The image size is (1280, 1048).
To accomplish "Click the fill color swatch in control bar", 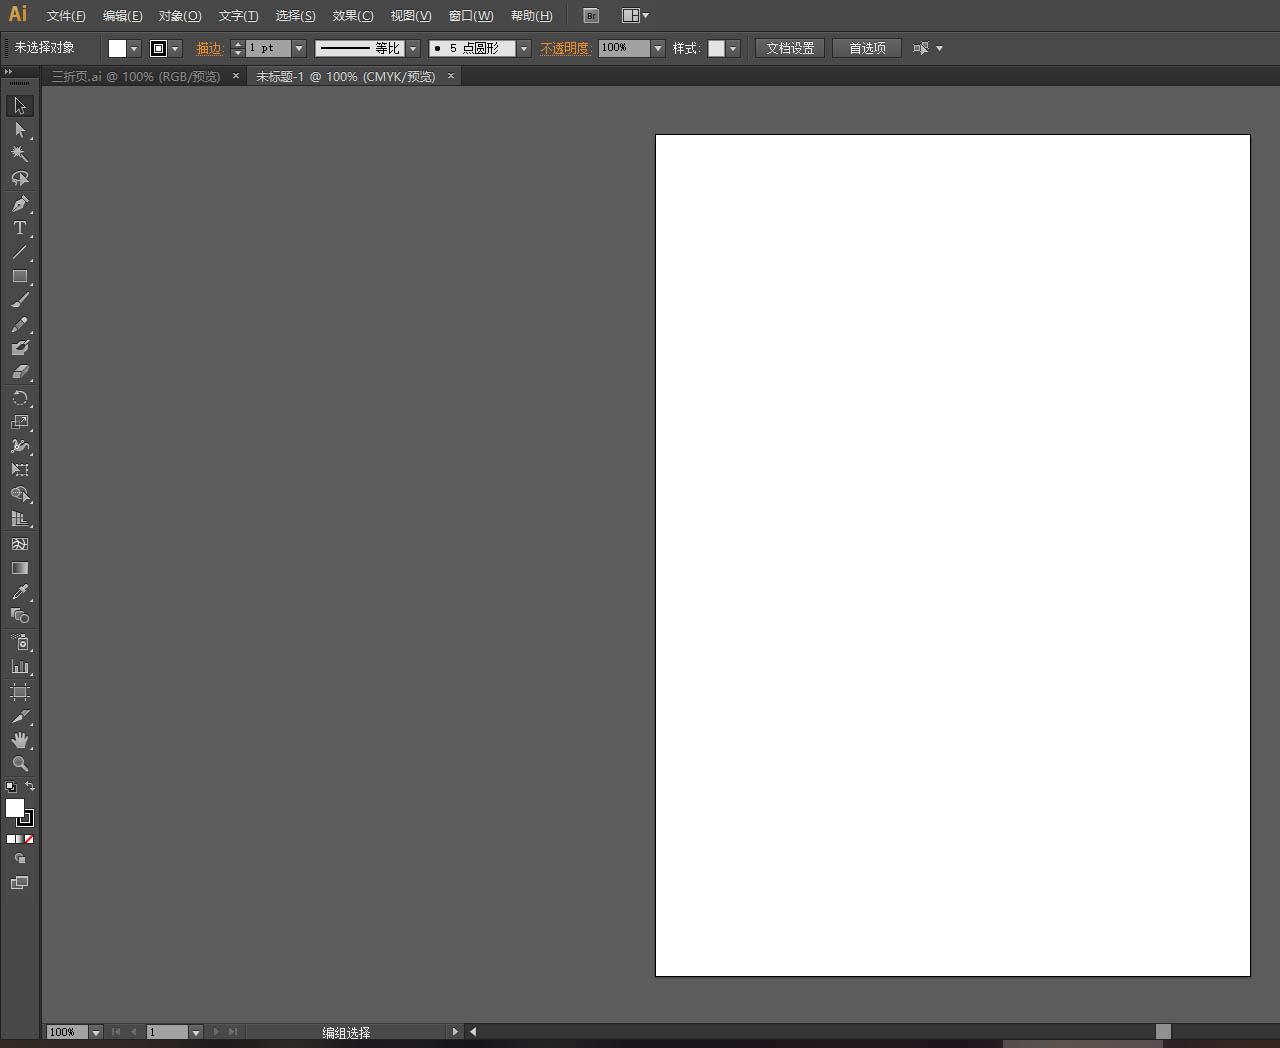I will [117, 48].
